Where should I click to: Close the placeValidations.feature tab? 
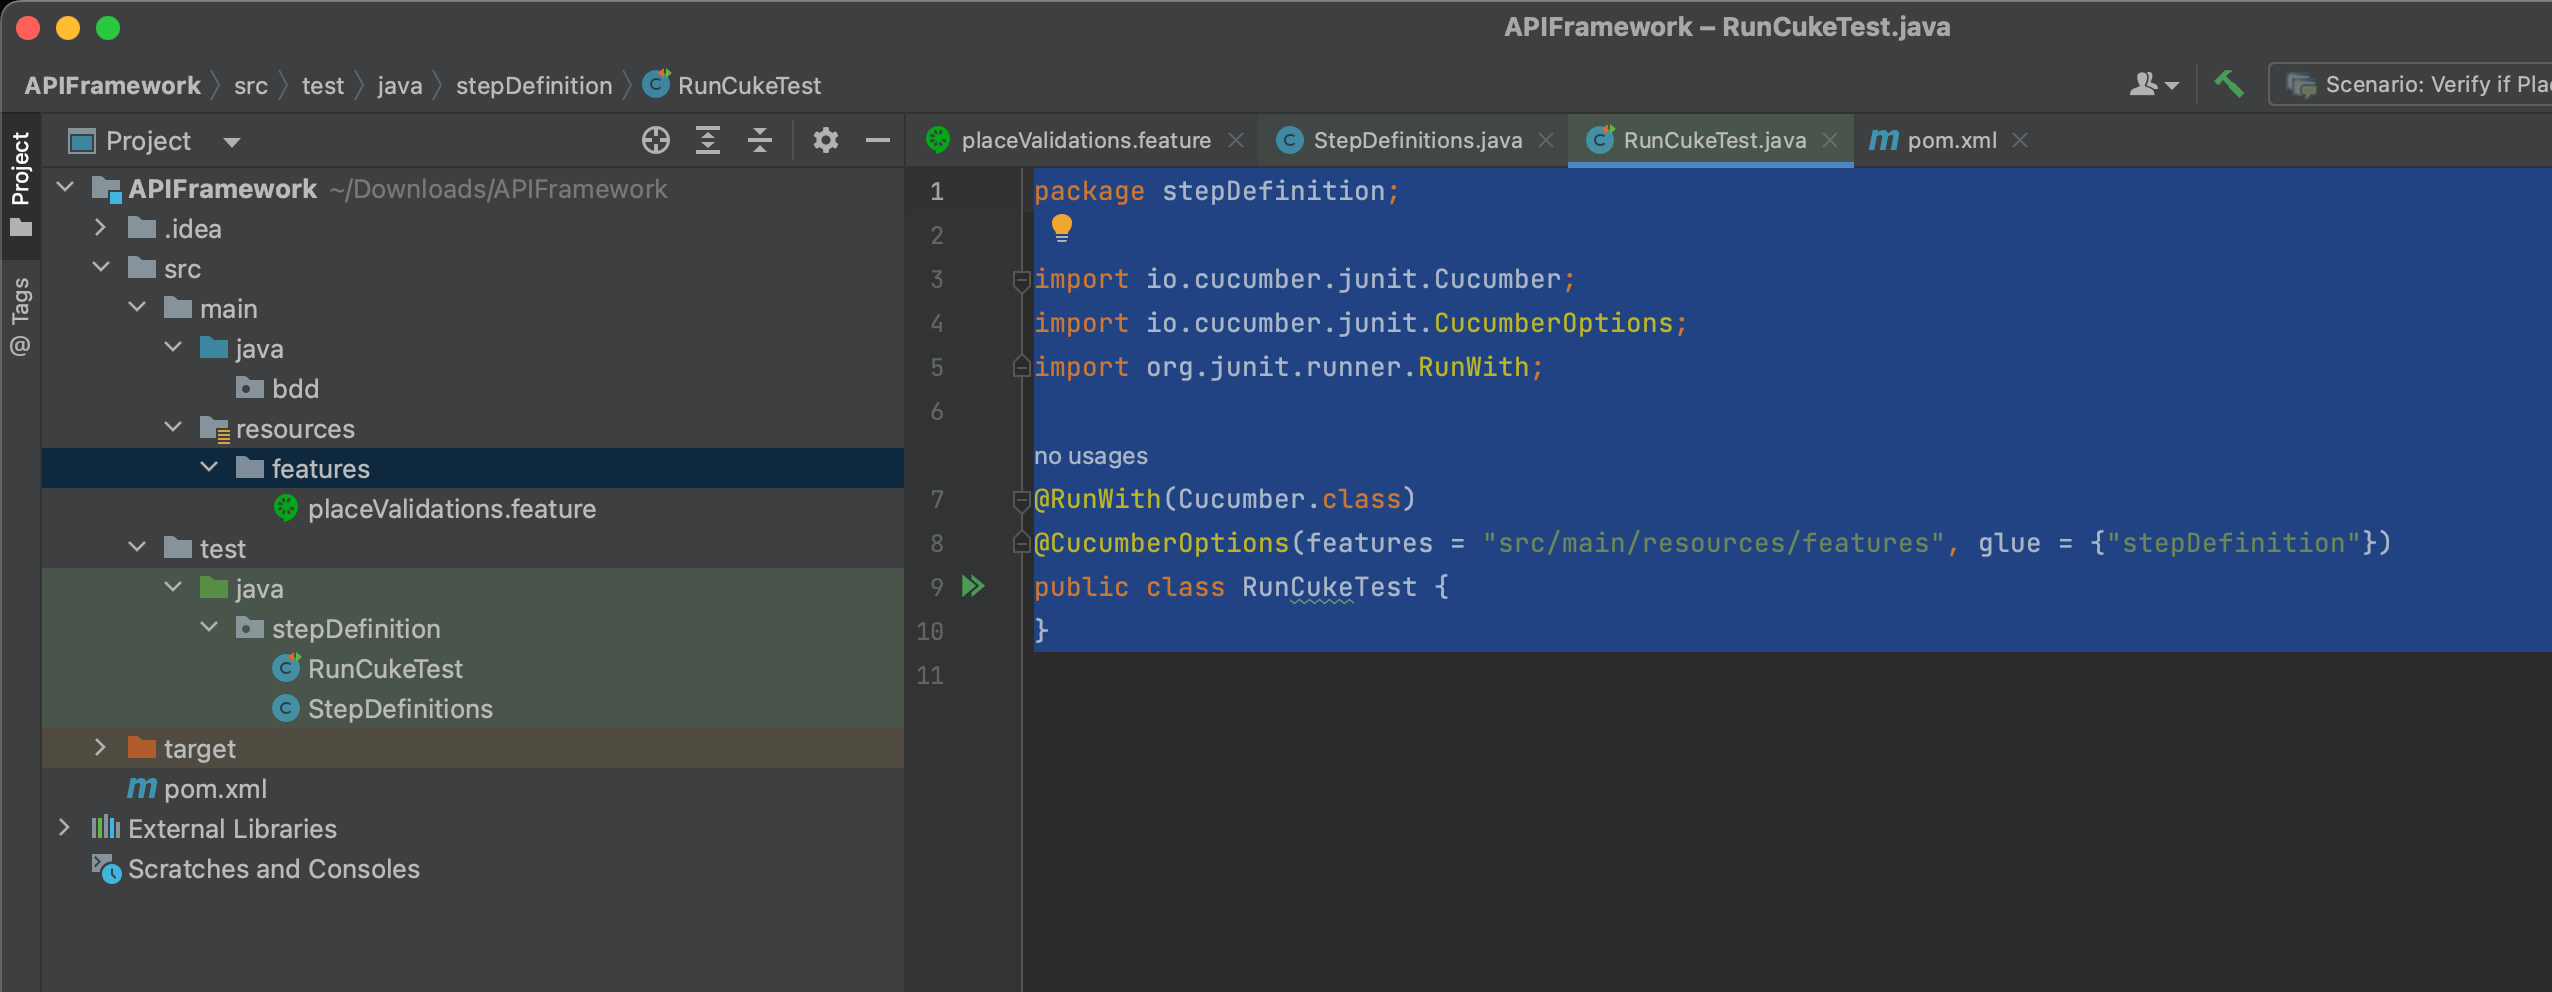coord(1236,140)
